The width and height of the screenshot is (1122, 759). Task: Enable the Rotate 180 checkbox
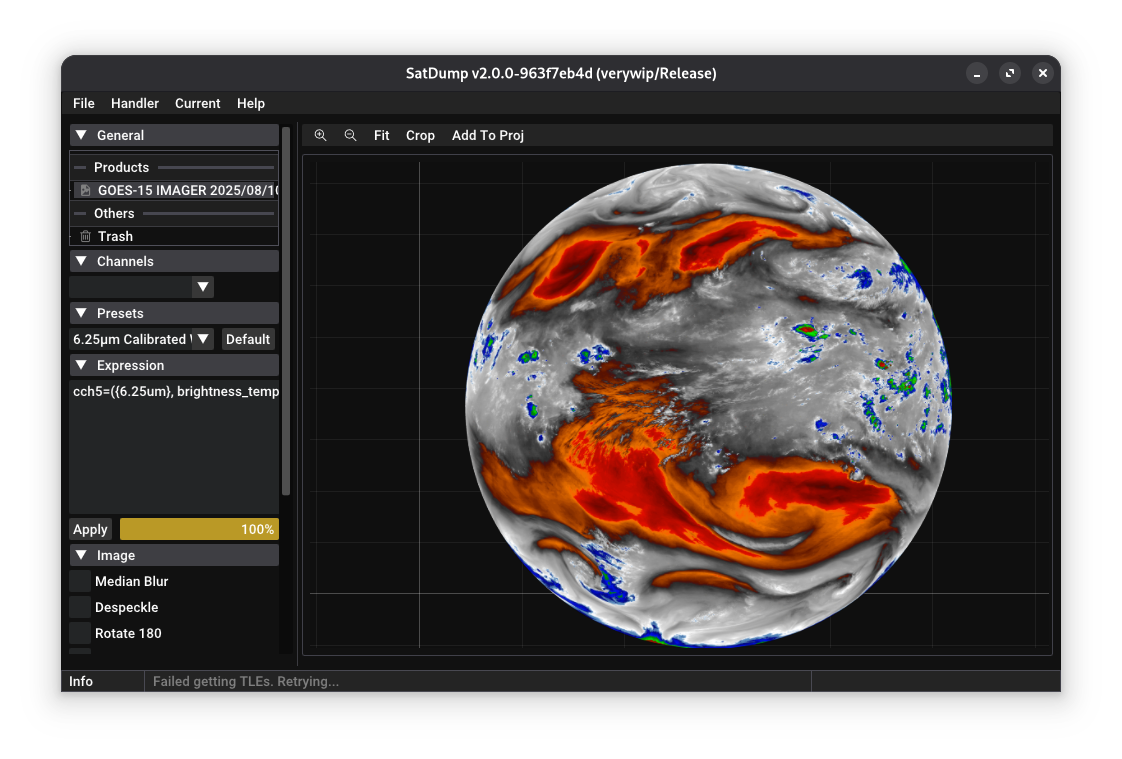pos(80,633)
